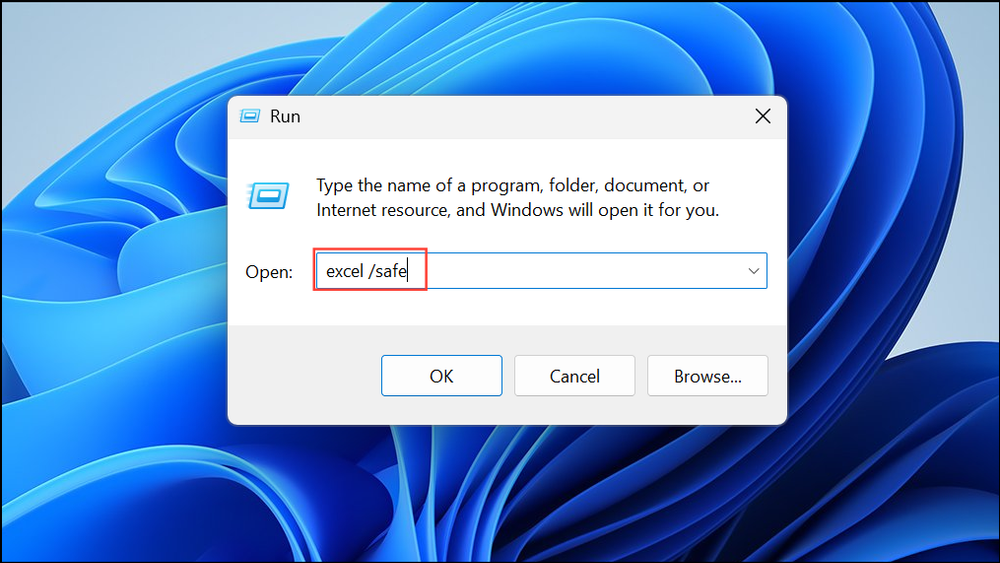1000x563 pixels.
Task: Click the large Run icon beside the description
Action: coord(268,196)
